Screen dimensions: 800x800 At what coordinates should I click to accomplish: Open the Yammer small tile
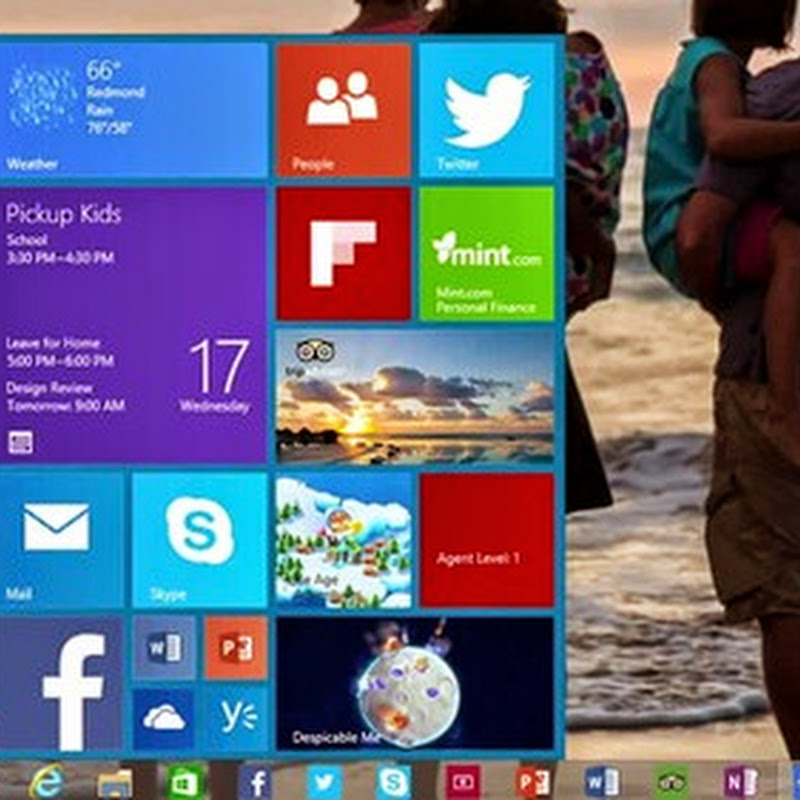[x=236, y=719]
